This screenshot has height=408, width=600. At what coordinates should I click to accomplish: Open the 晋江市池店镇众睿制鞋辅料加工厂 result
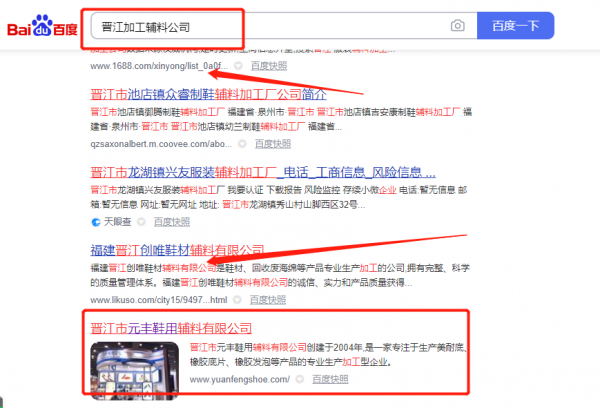208,95
